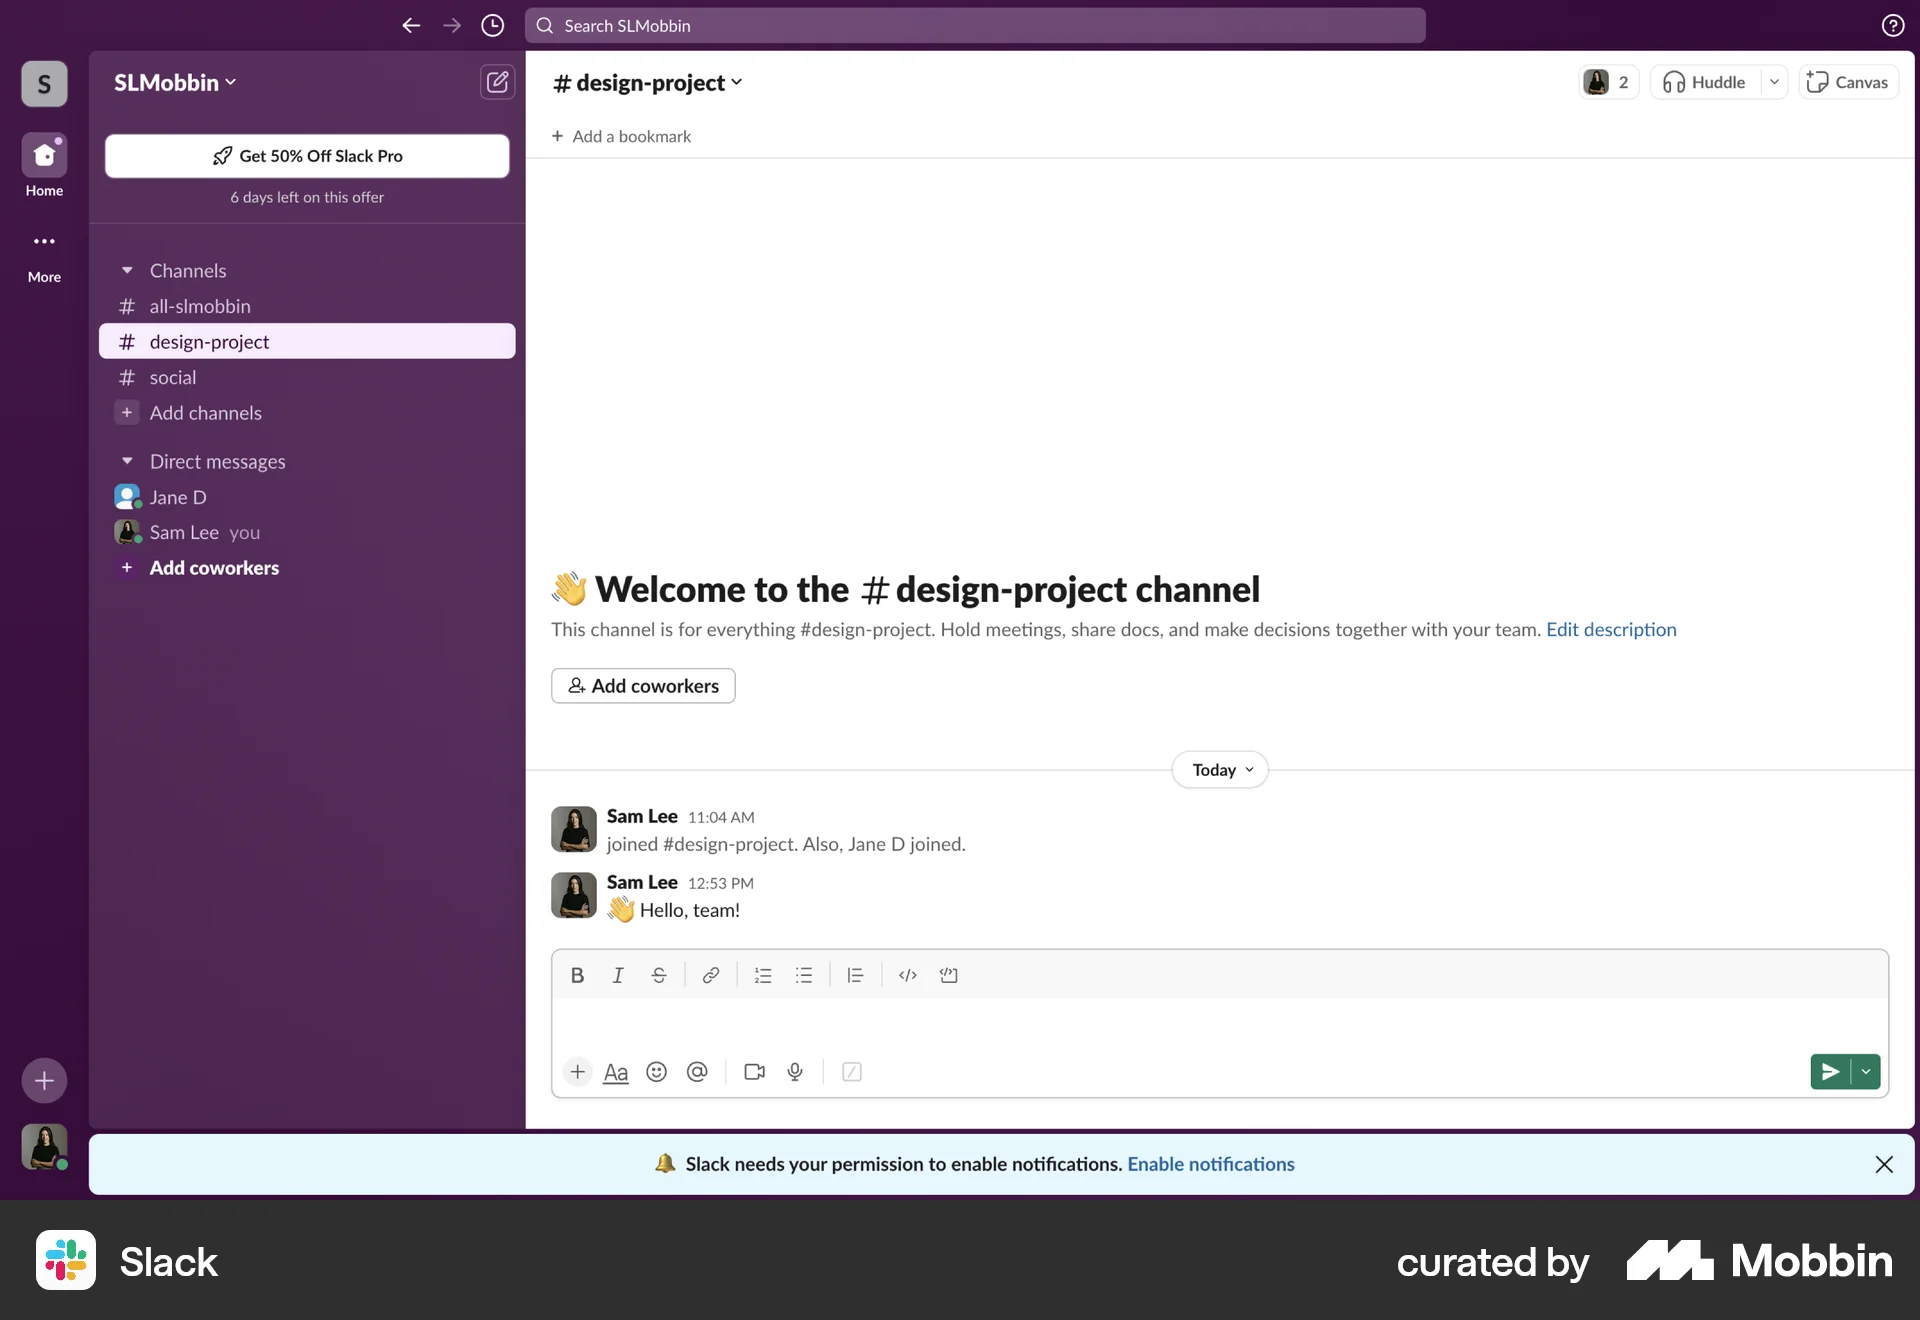Click the mention someone (@) icon
The image size is (1920, 1320).
point(697,1072)
